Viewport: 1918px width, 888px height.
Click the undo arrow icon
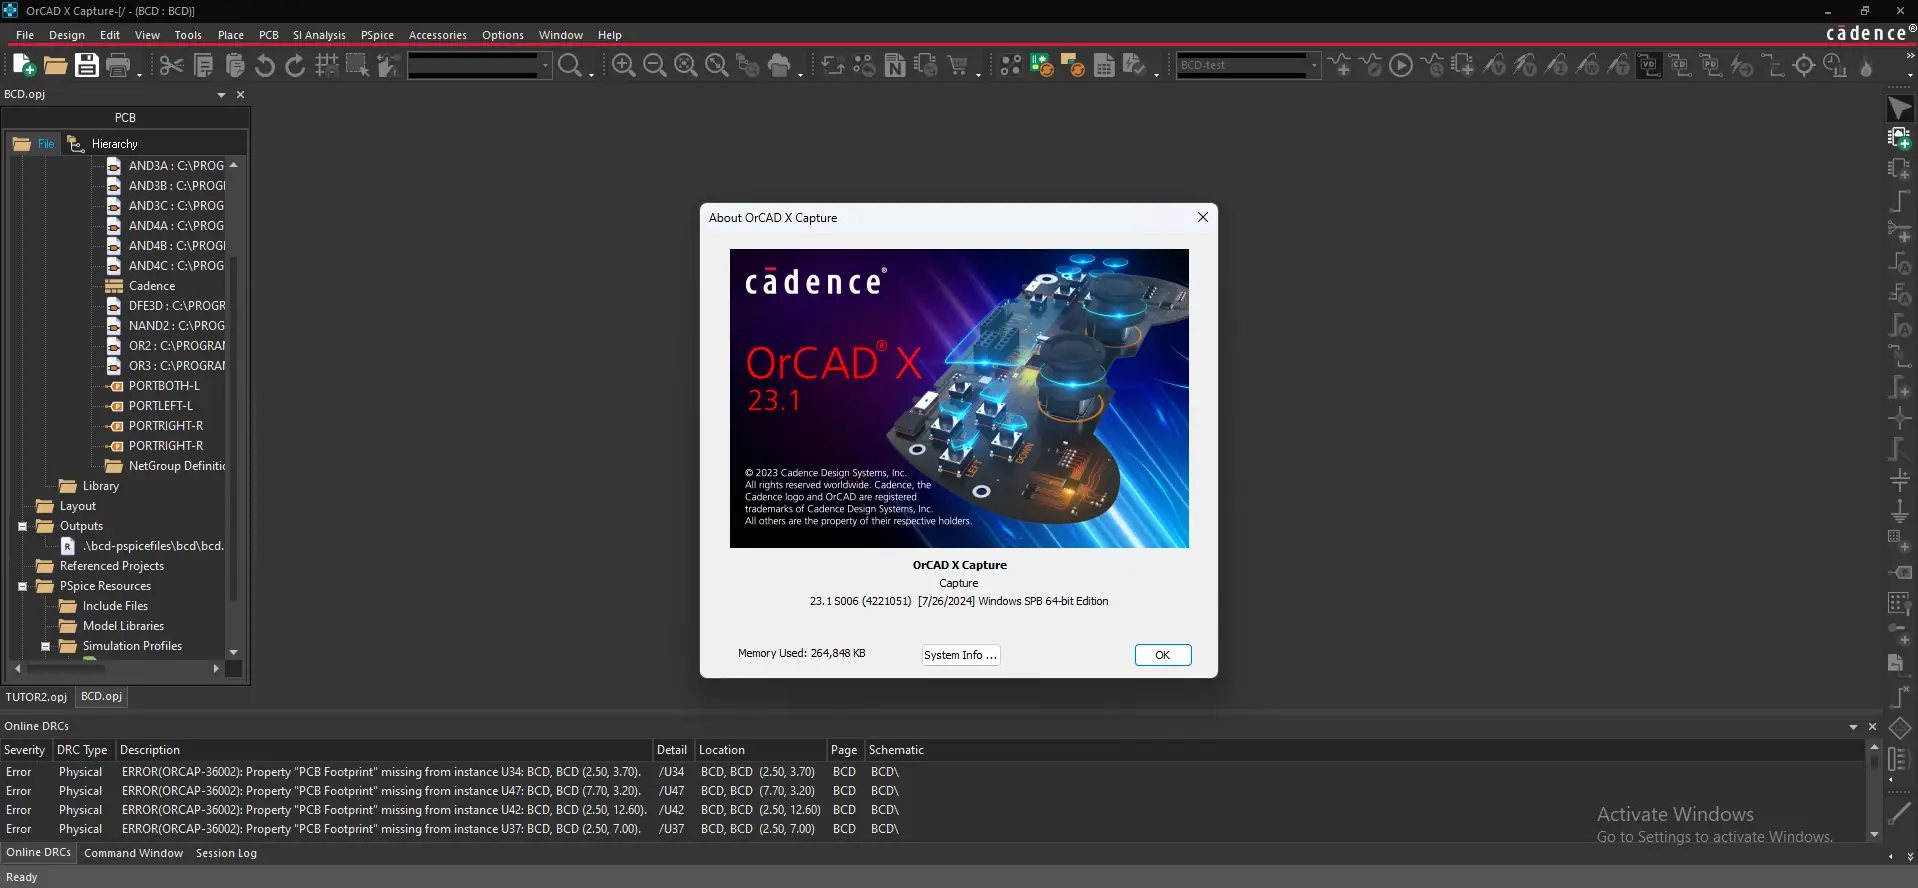(x=265, y=66)
